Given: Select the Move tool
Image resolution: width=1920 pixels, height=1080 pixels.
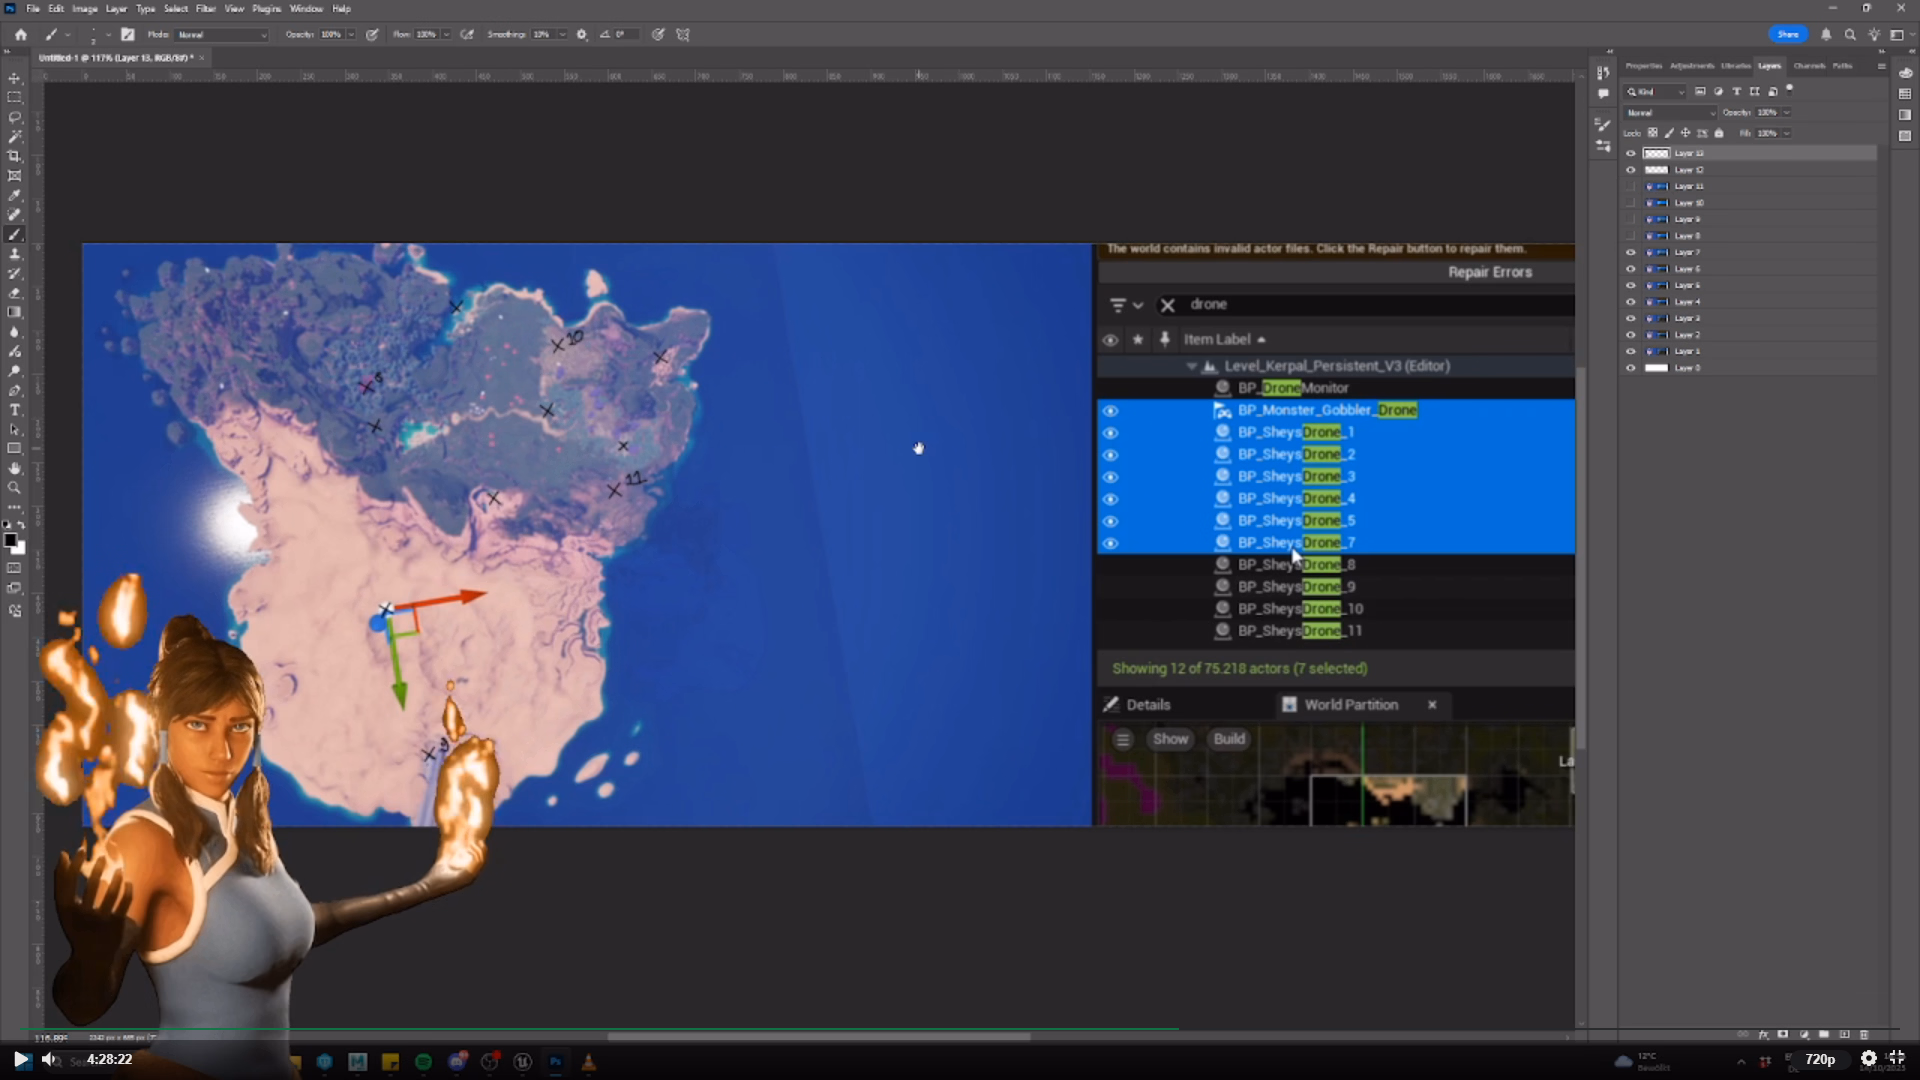Looking at the screenshot, I should click(x=14, y=78).
